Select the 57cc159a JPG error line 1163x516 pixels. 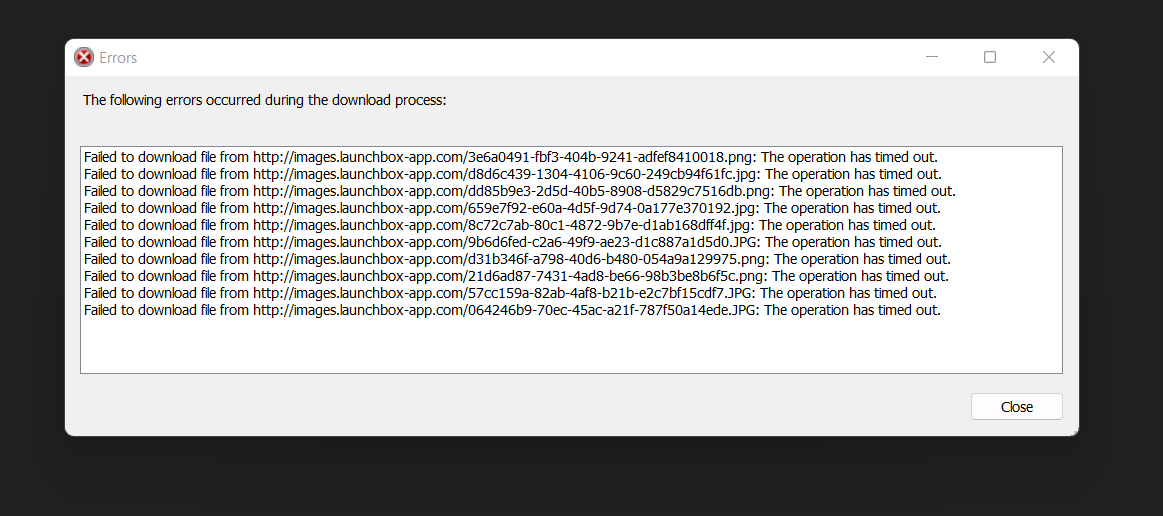tap(510, 294)
